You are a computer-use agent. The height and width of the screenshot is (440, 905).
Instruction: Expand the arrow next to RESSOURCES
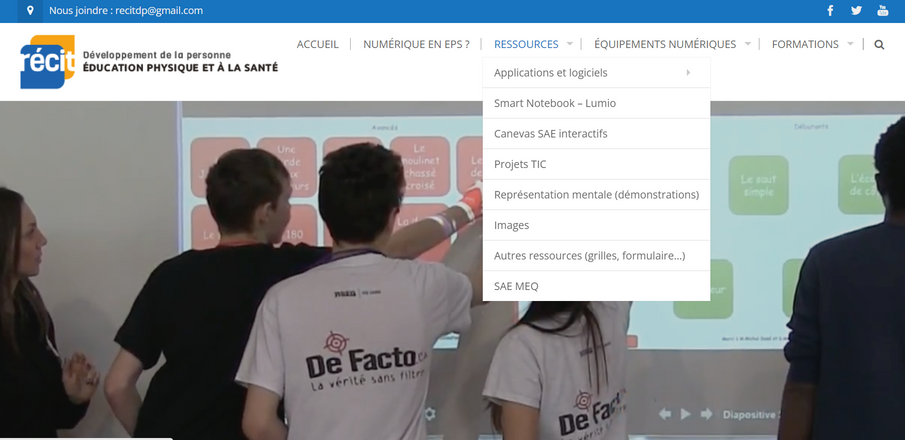tap(570, 44)
